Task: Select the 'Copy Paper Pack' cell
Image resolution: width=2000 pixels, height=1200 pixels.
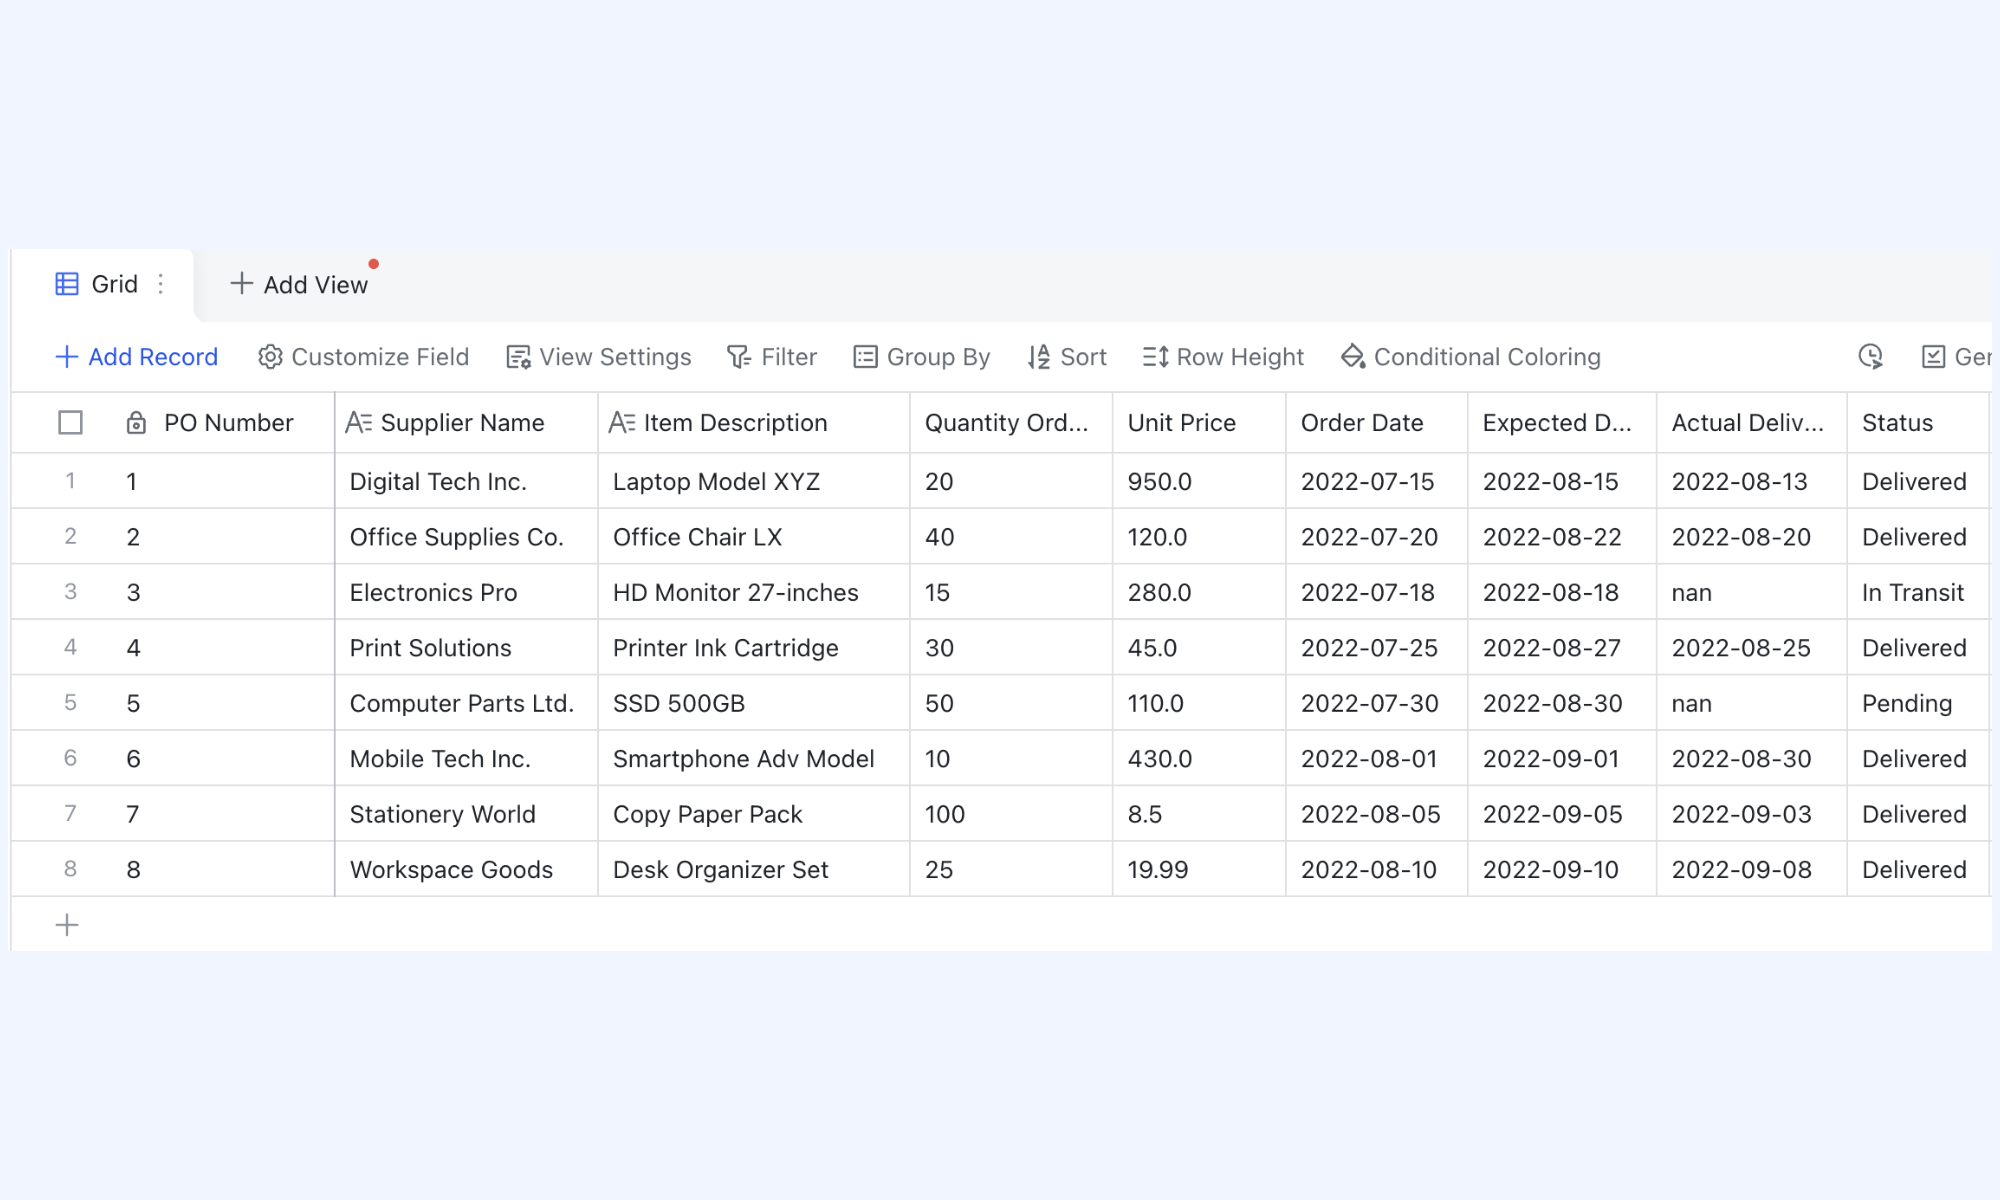Action: pos(754,814)
